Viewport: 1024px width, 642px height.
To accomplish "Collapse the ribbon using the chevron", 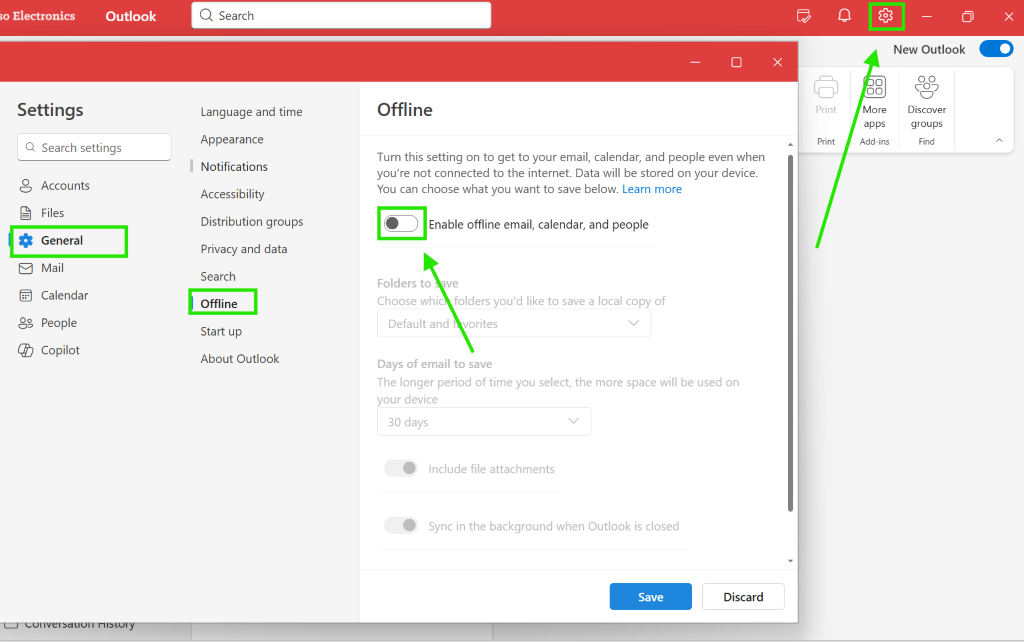I will pyautogui.click(x=999, y=140).
